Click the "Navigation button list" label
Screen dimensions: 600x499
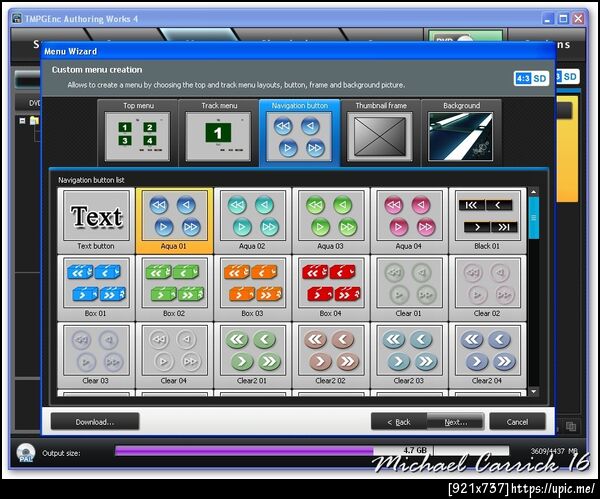(x=91, y=180)
